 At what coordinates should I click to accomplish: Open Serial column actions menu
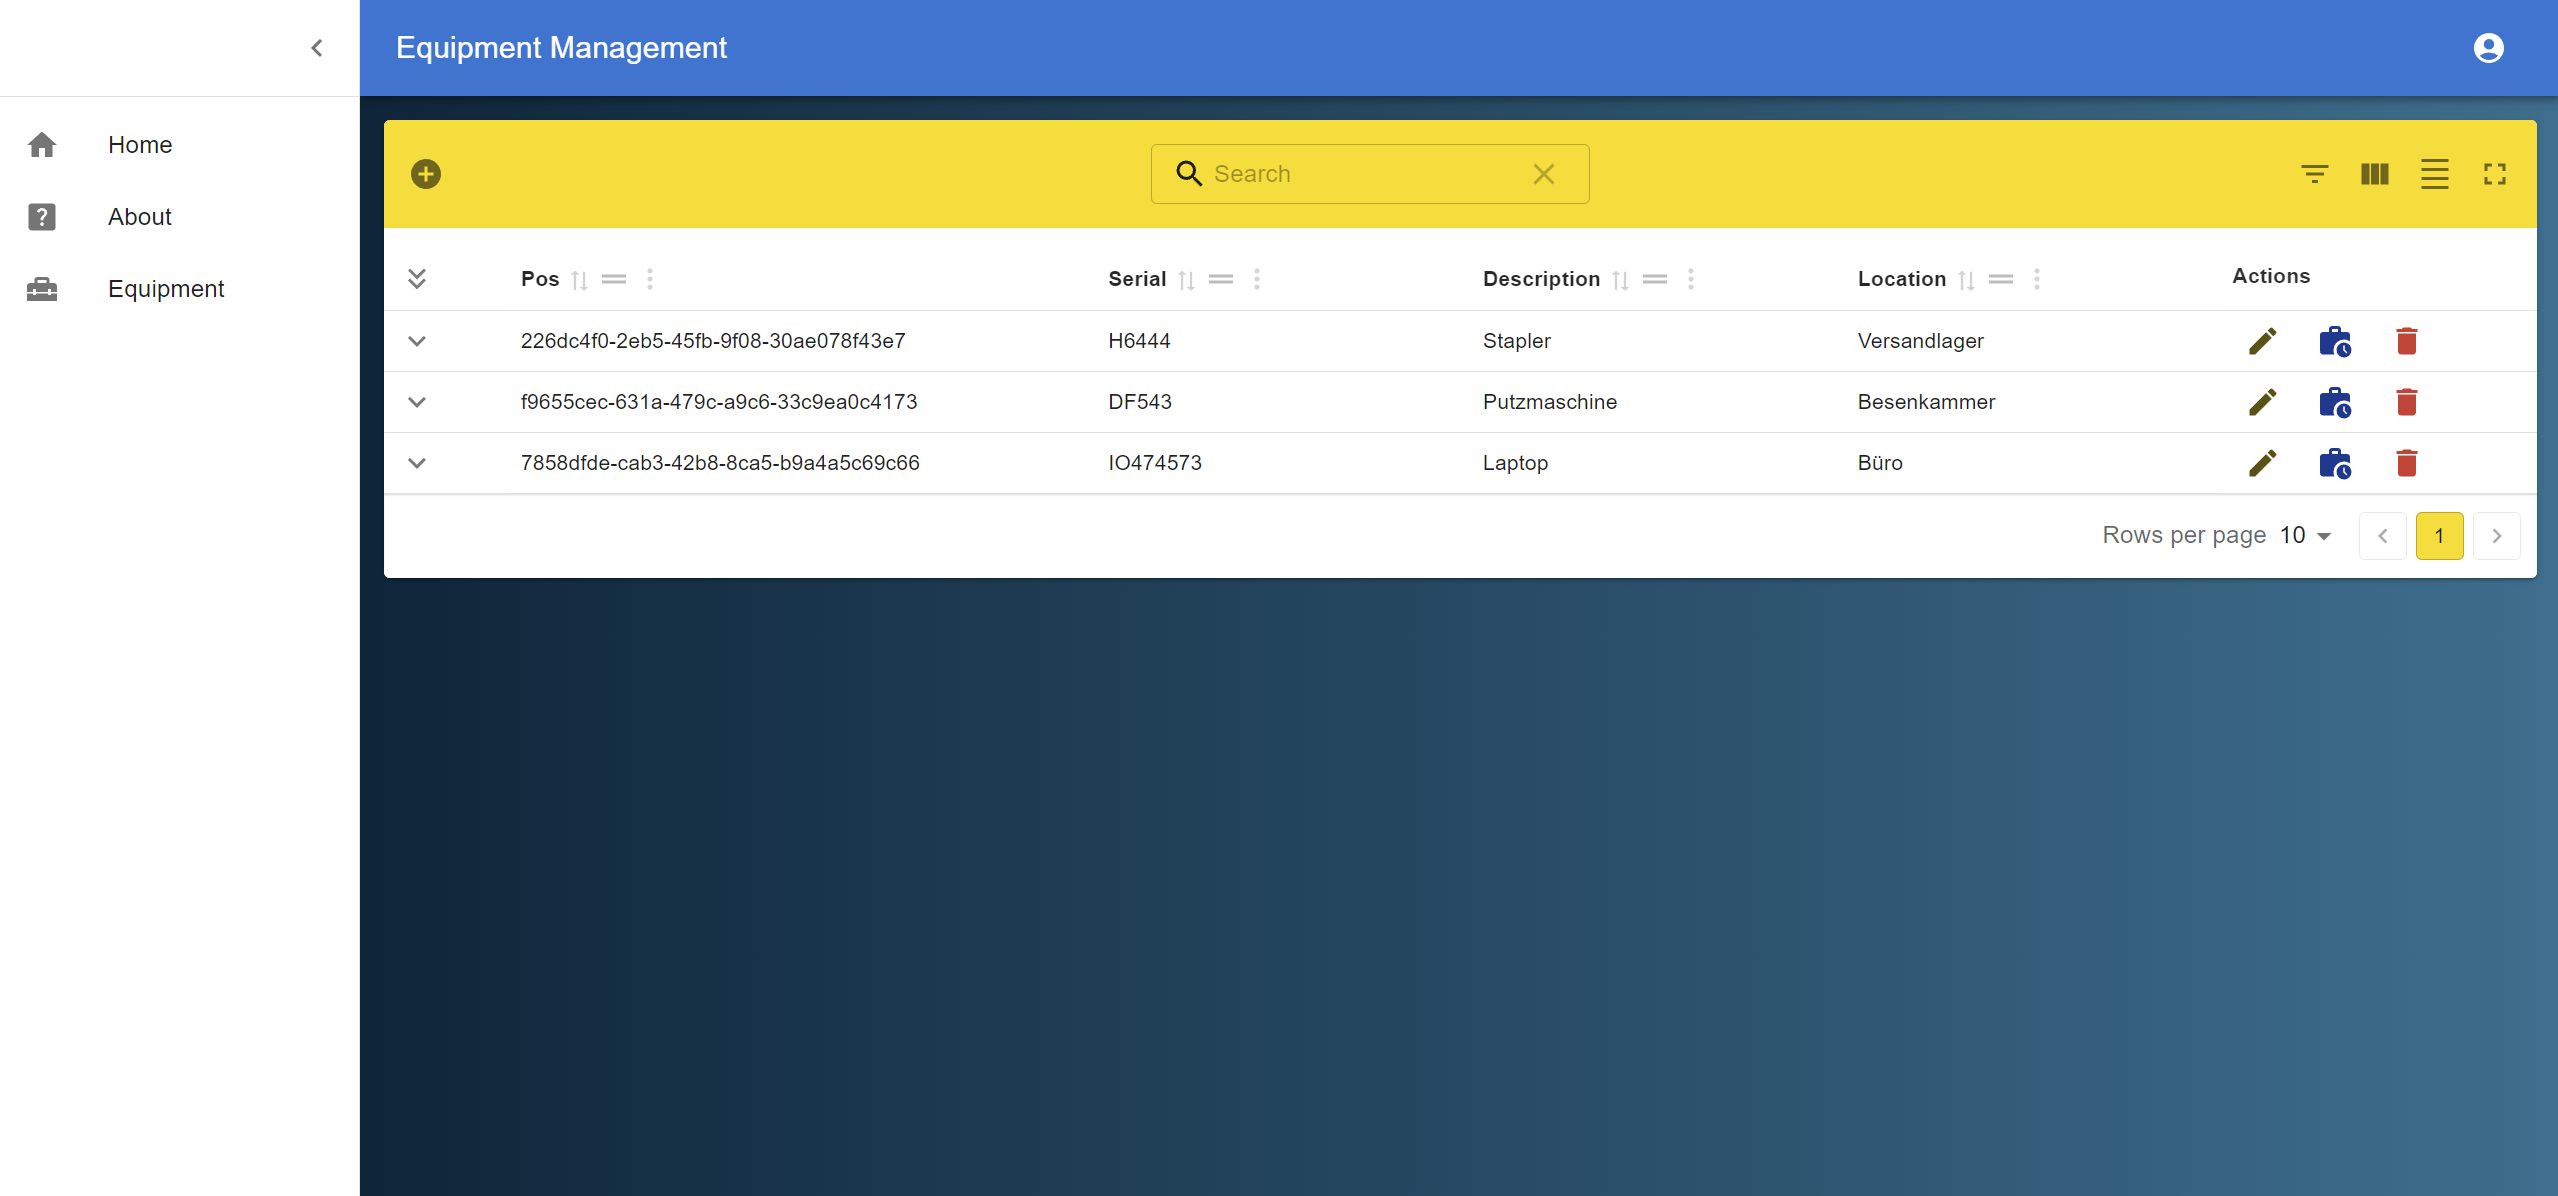point(1257,279)
